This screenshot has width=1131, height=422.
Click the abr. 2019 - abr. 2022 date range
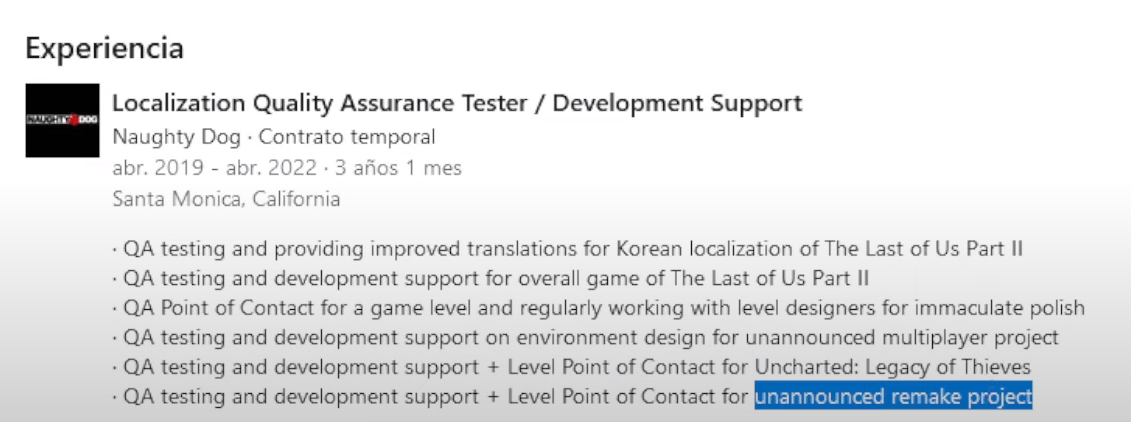click(214, 168)
